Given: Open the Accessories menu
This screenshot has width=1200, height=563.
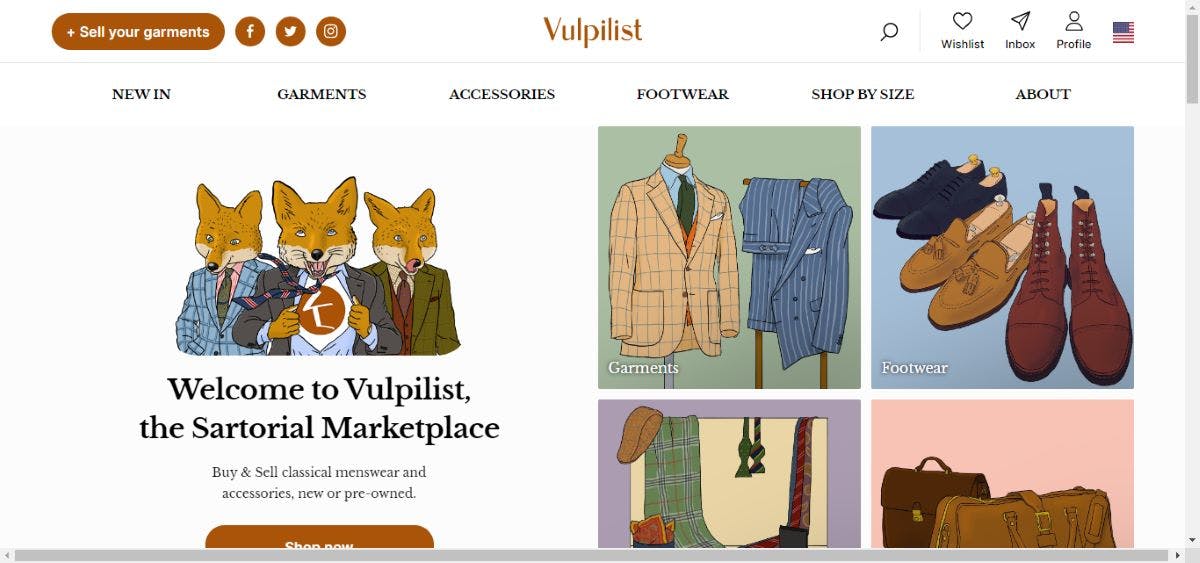Looking at the screenshot, I should coord(501,94).
